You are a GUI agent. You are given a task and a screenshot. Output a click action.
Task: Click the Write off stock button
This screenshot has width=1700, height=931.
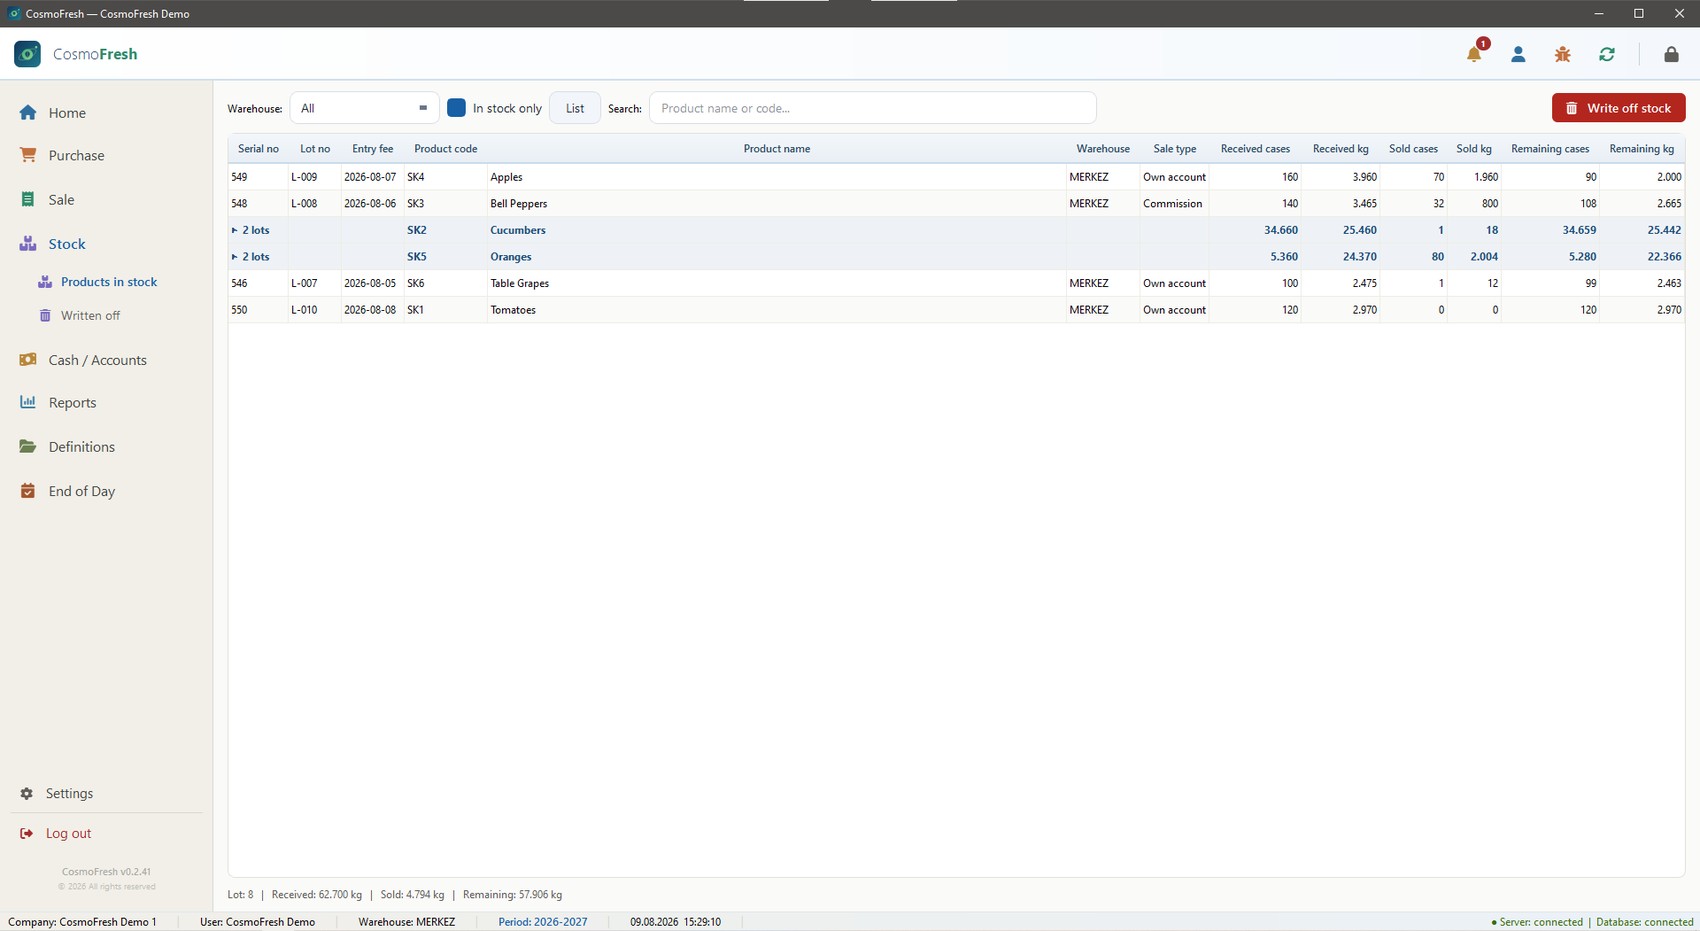(x=1618, y=108)
